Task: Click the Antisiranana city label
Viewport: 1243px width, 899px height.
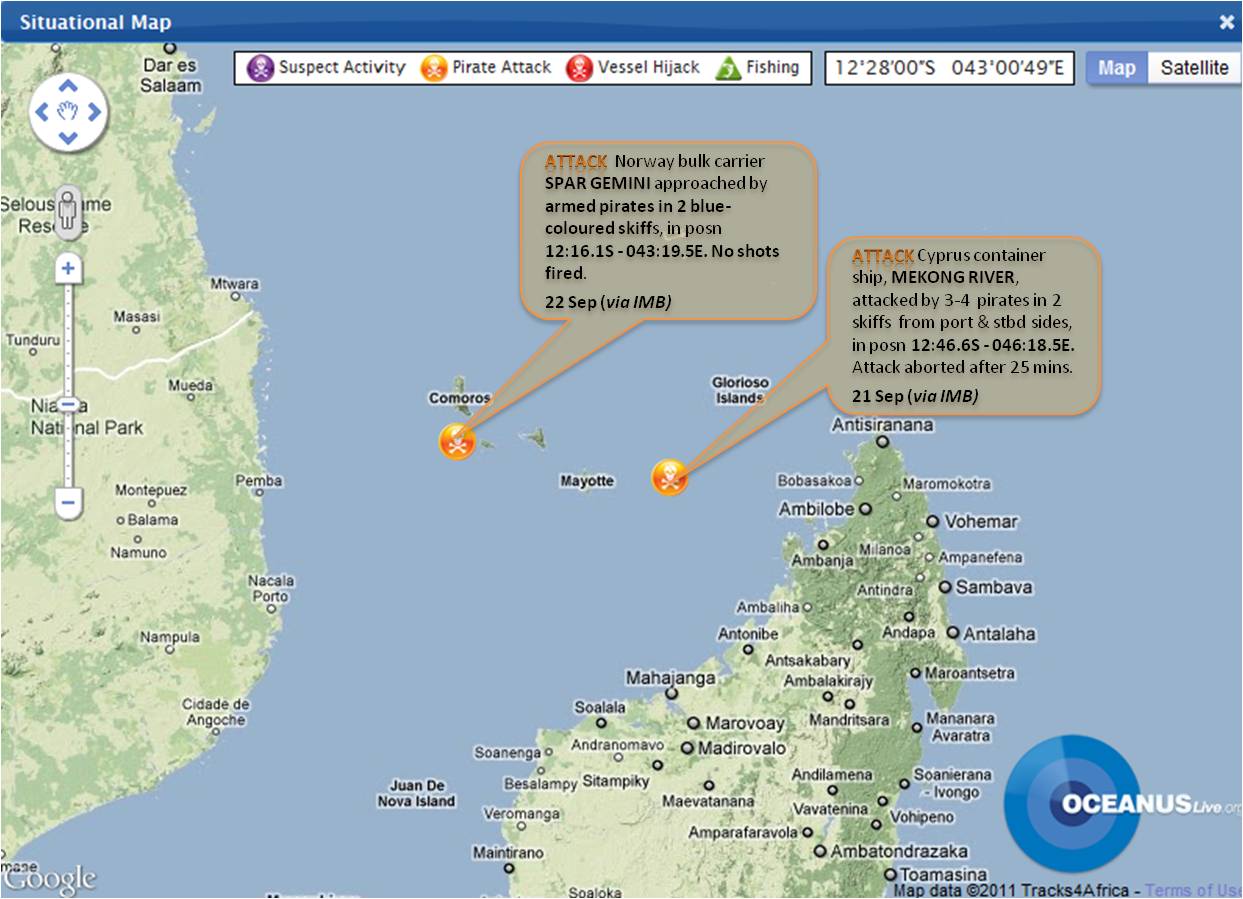Action: coord(883,425)
